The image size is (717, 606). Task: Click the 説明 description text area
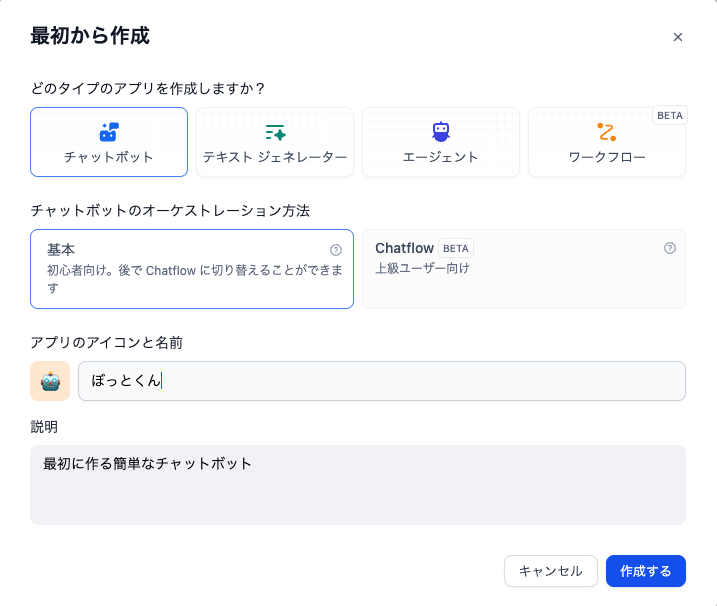[x=357, y=485]
